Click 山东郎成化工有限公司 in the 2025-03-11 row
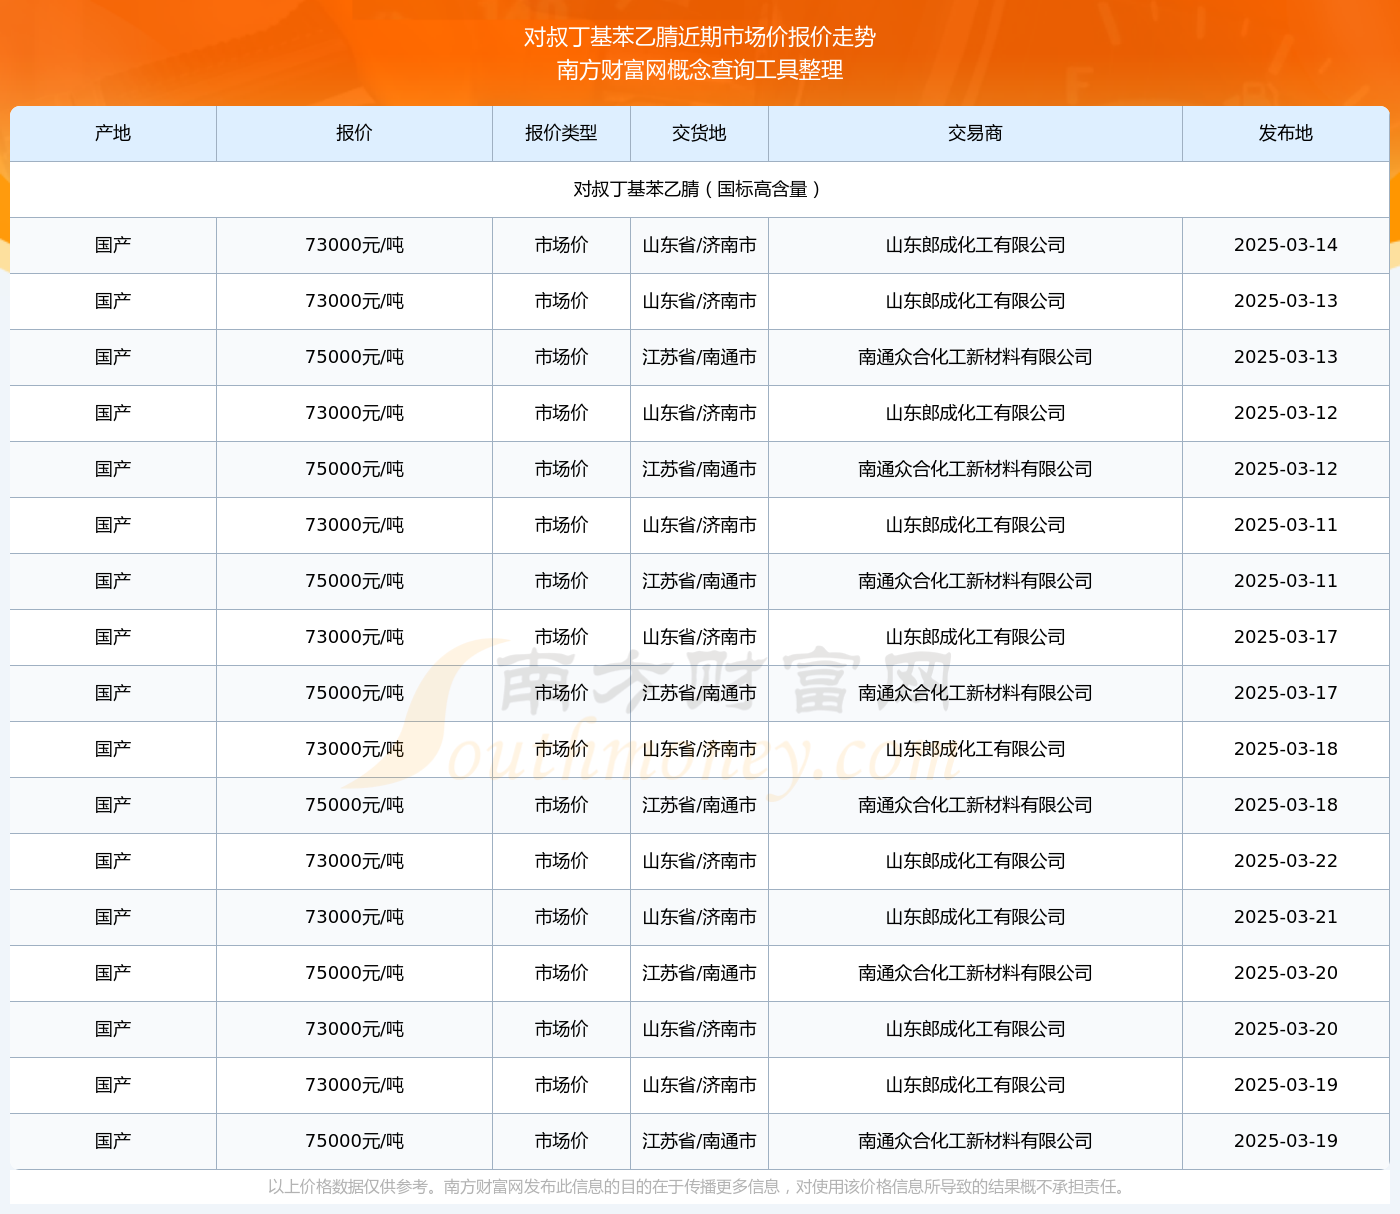The image size is (1400, 1214). 975,525
